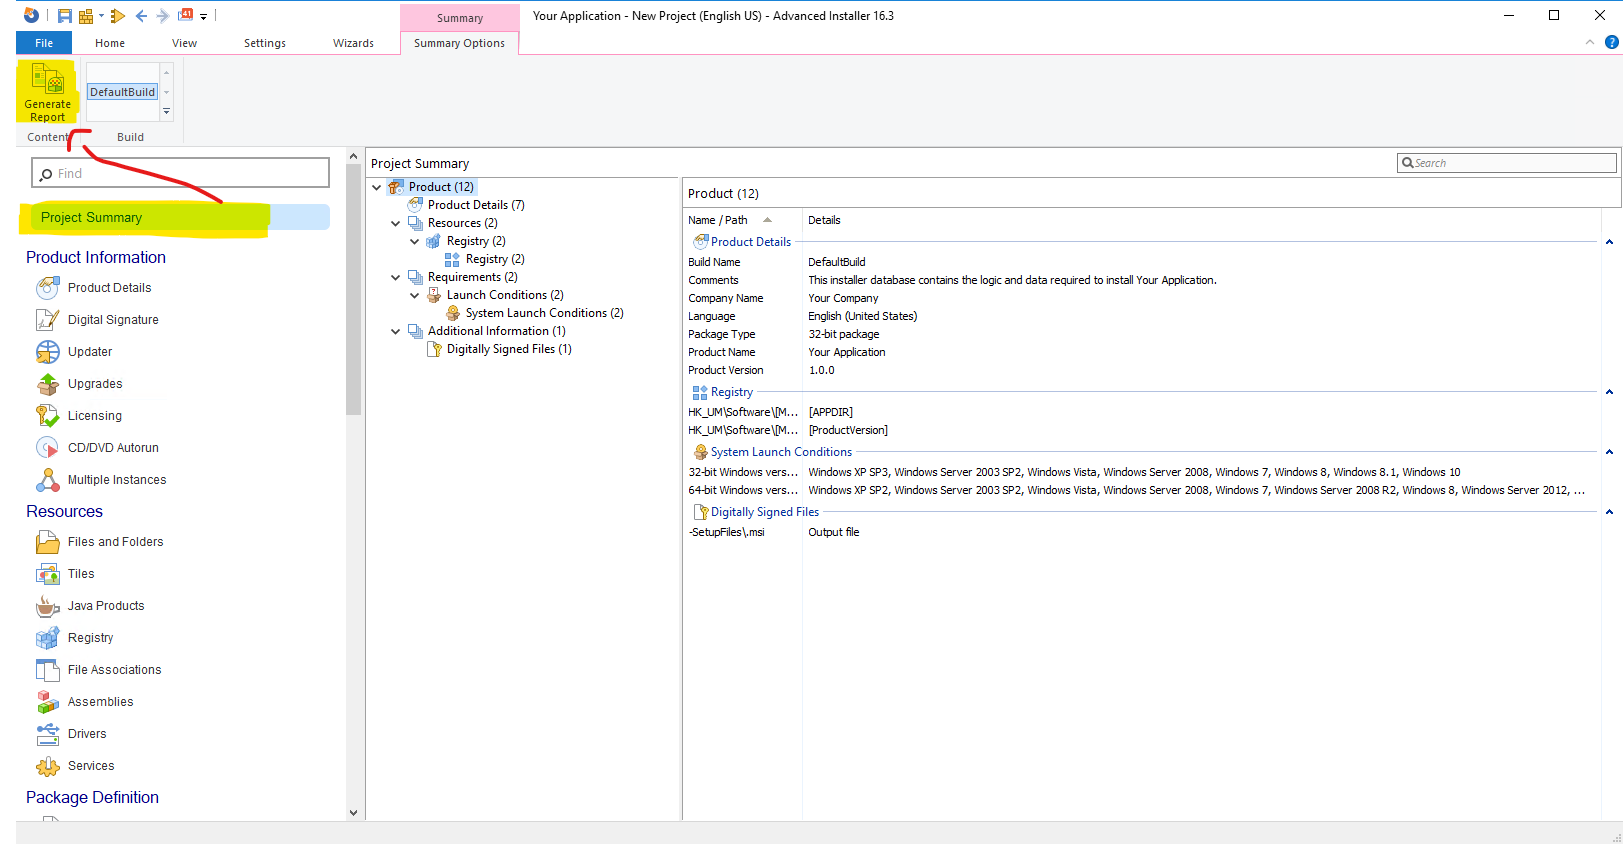Open the Drivers page in sidebar
This screenshot has width=1623, height=844.
[x=87, y=734]
